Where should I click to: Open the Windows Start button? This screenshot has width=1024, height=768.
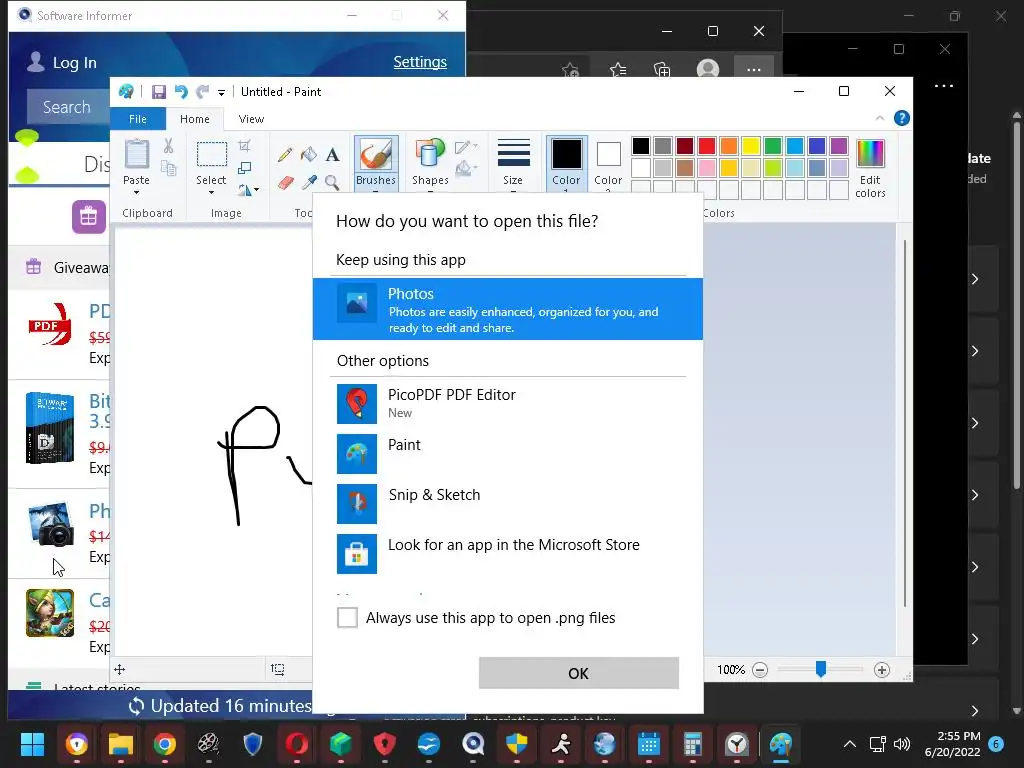32,744
